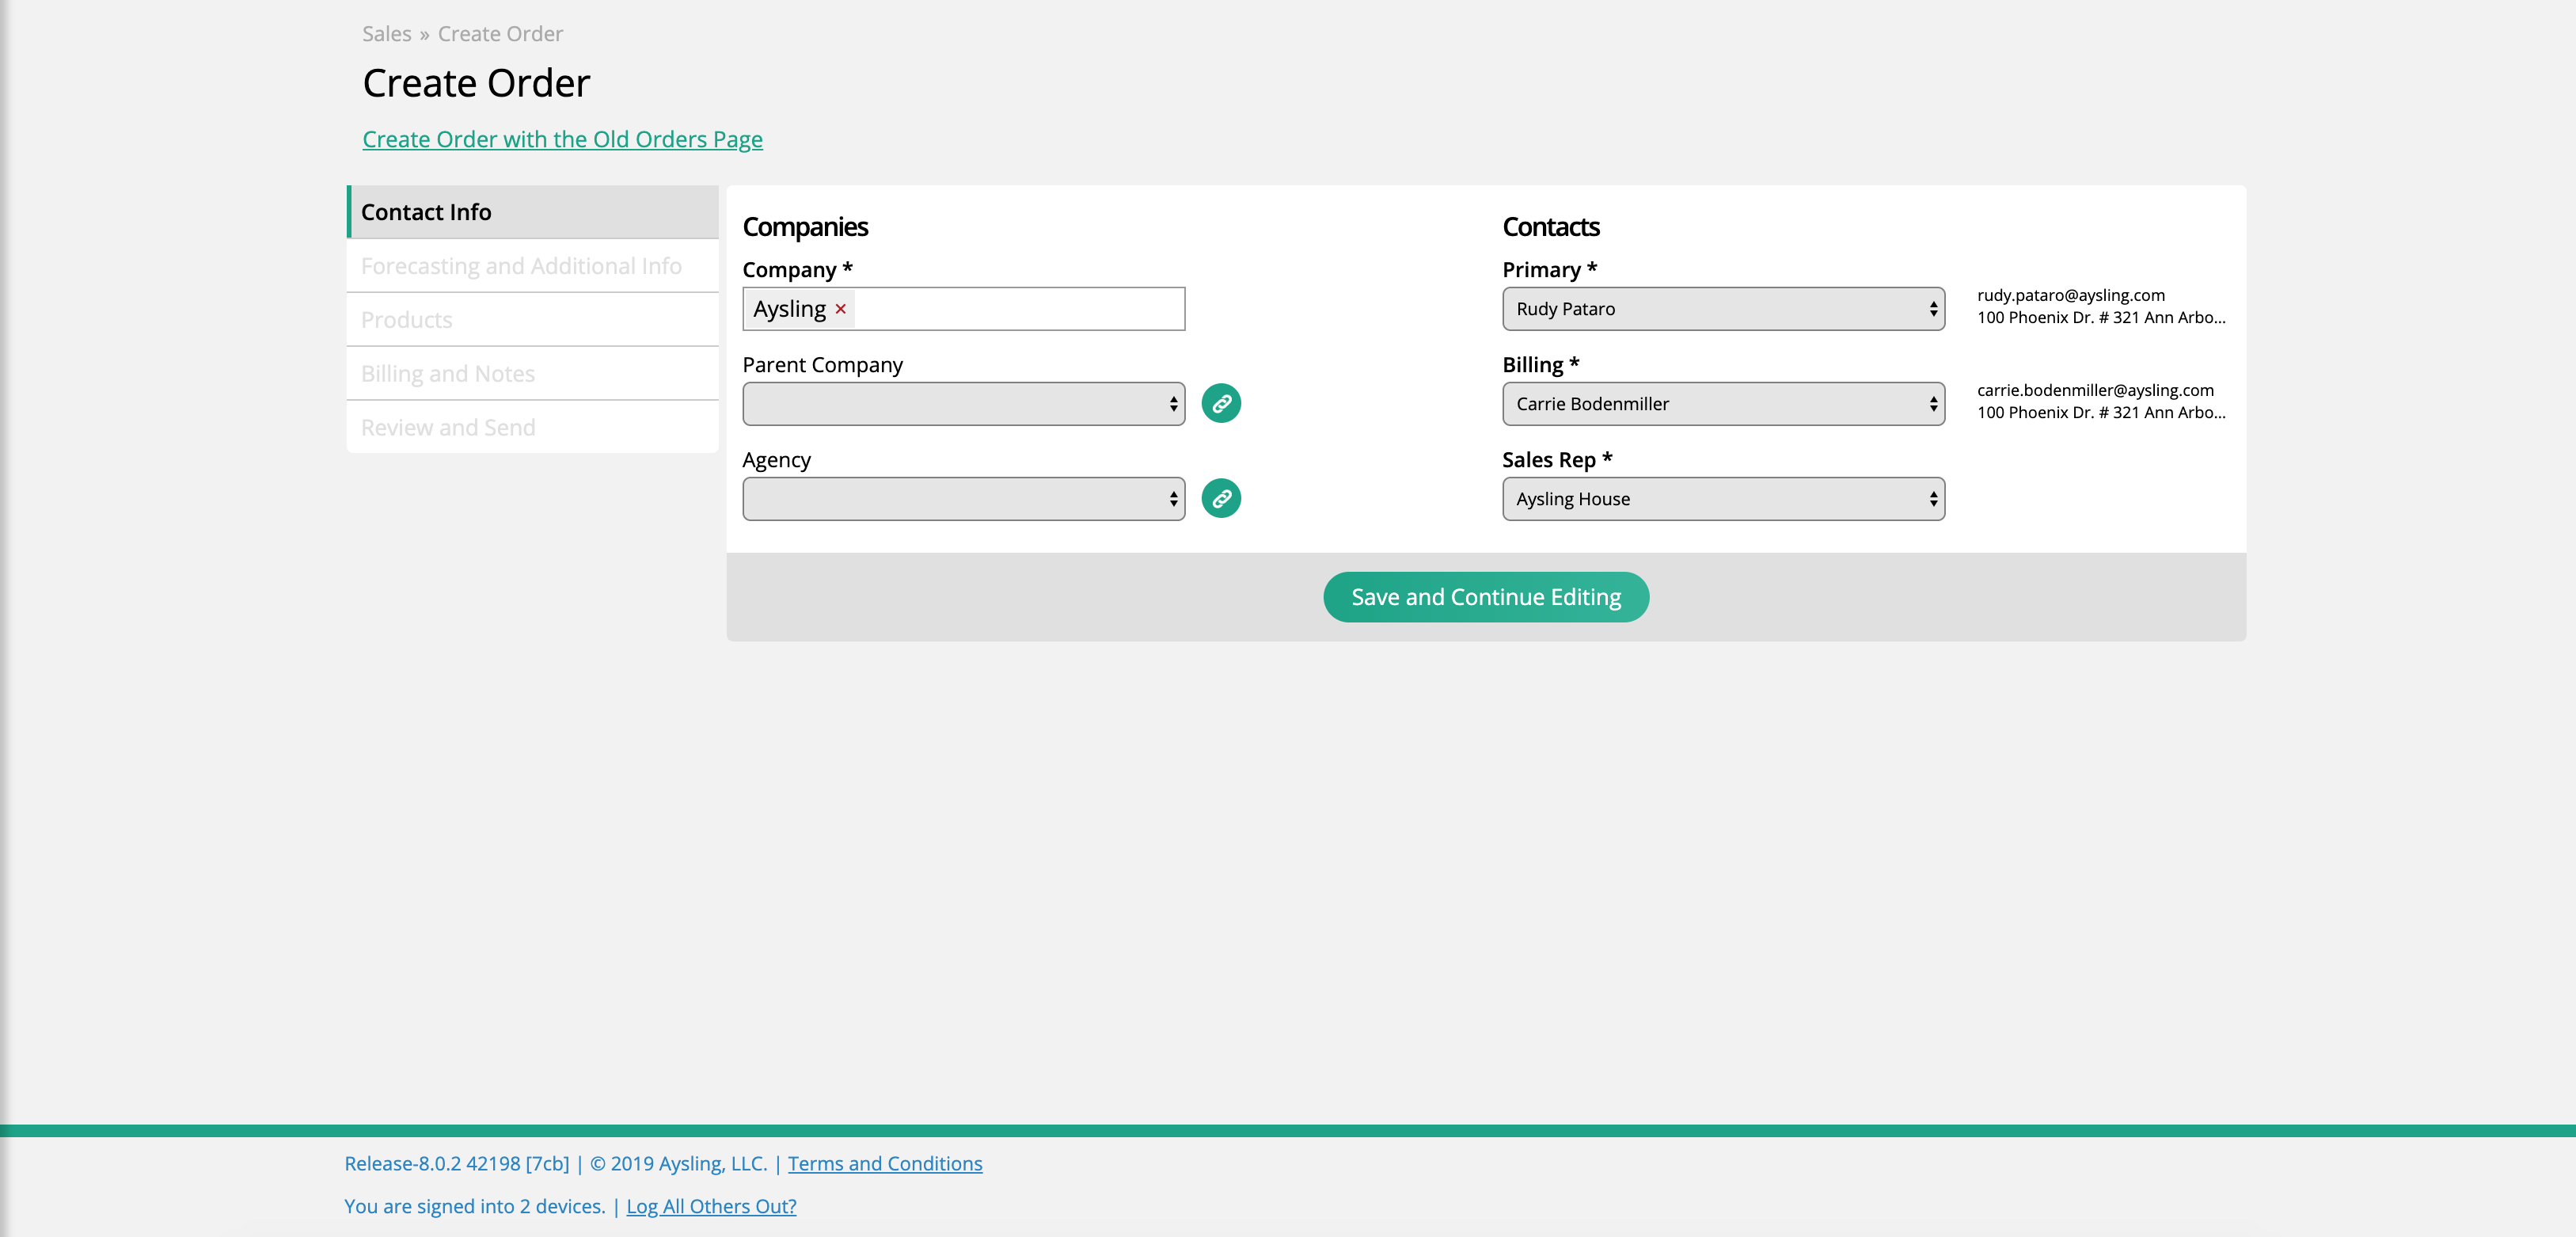Click the 'Sales Rep *' field label
The image size is (2576, 1237).
(x=1557, y=460)
